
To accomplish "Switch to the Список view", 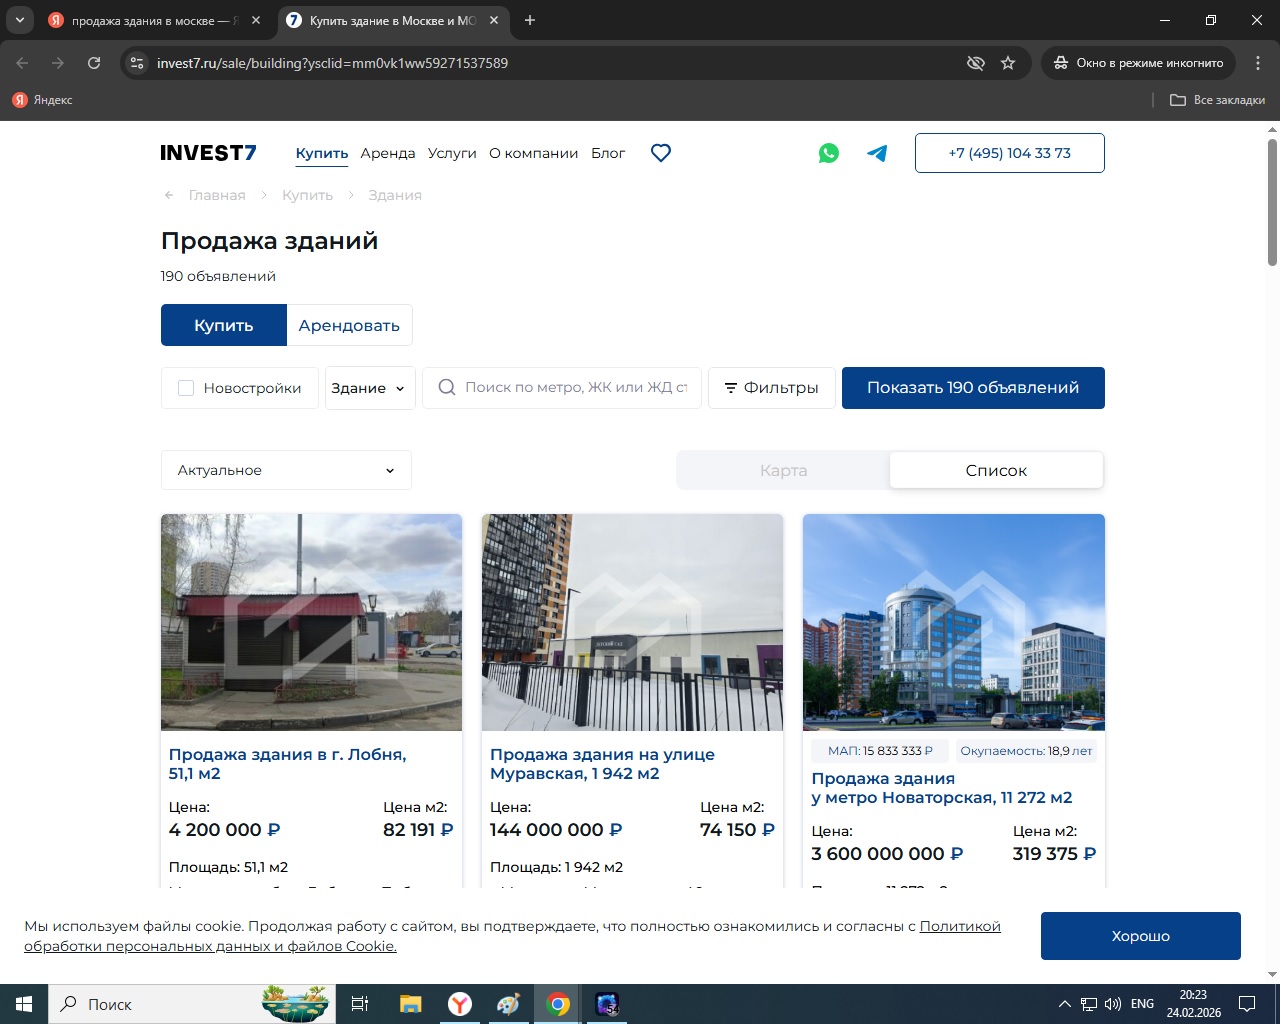I will [x=996, y=470].
